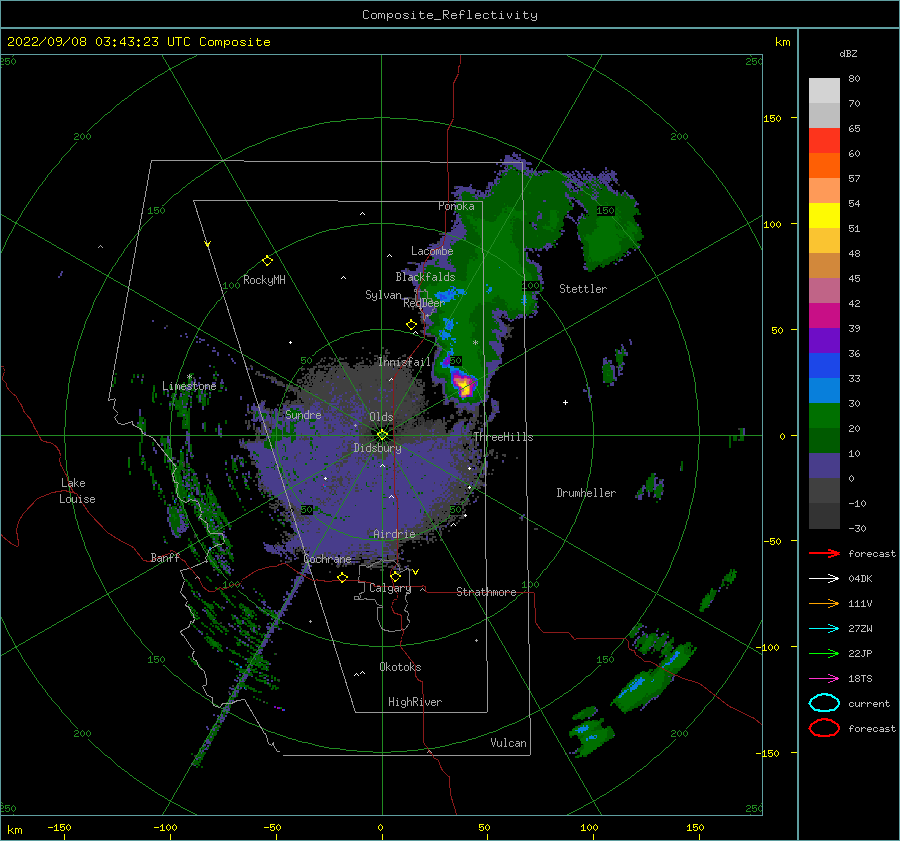Screen dimensions: 900x841
Task: Click the yellow diamond marker beside RockyMH
Action: click(267, 261)
